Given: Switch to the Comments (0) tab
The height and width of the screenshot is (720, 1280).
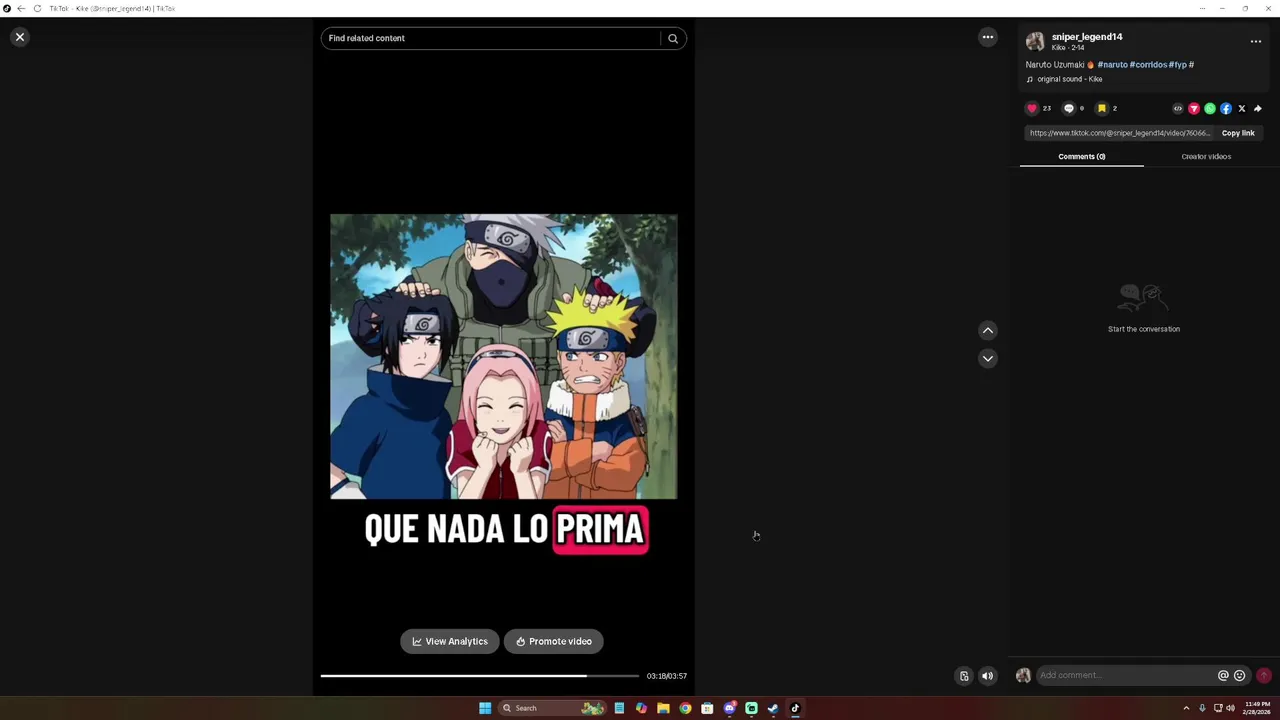Looking at the screenshot, I should pos(1082,156).
